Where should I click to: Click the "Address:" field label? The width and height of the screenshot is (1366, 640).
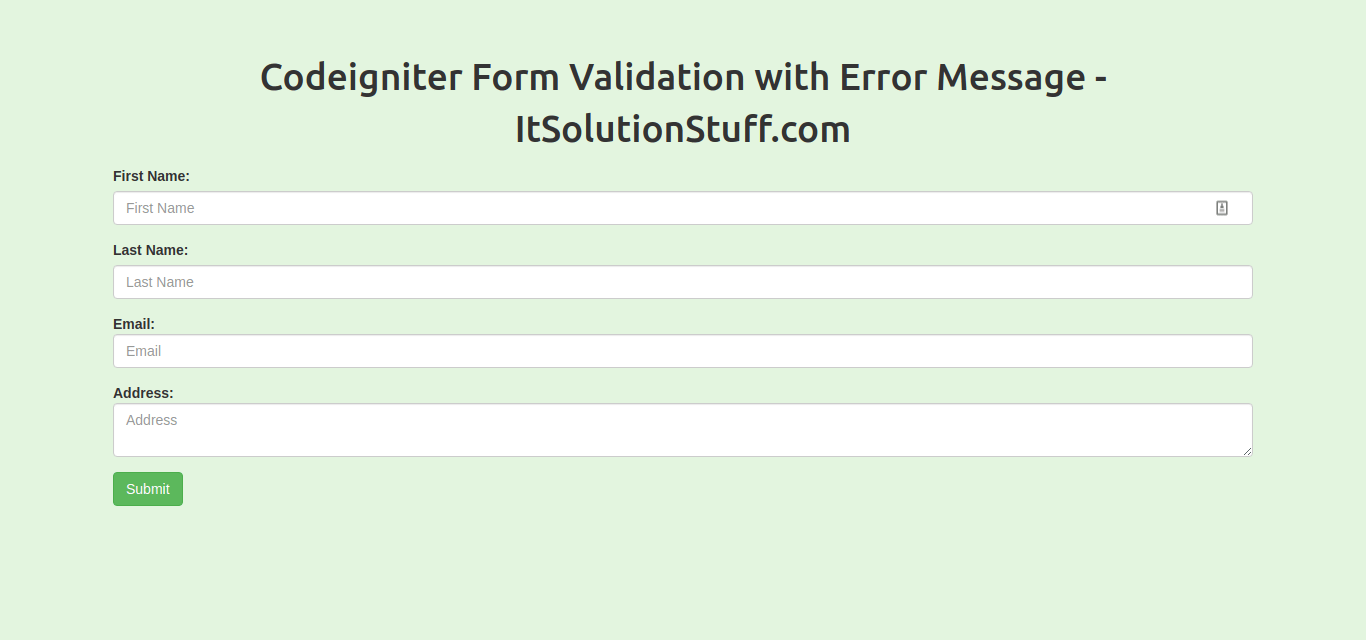(x=143, y=393)
